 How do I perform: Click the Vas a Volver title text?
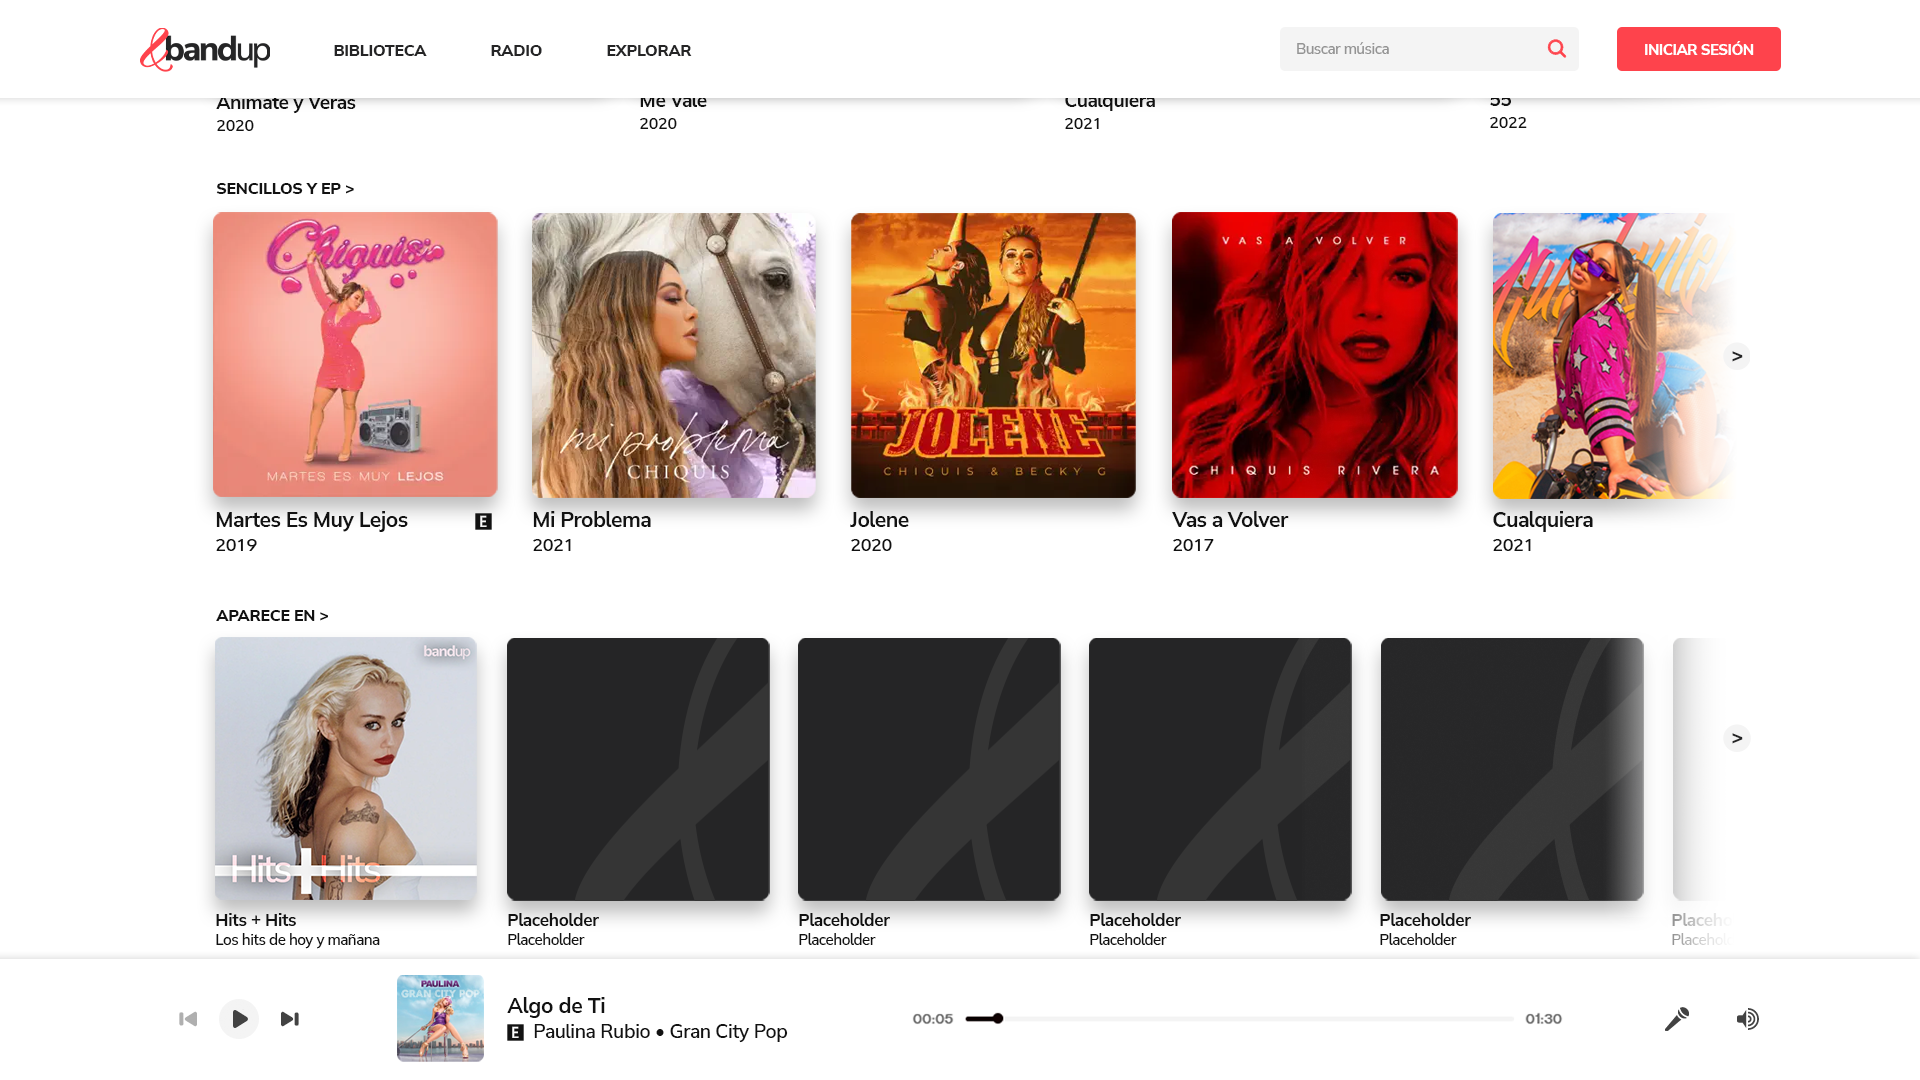click(x=1230, y=521)
